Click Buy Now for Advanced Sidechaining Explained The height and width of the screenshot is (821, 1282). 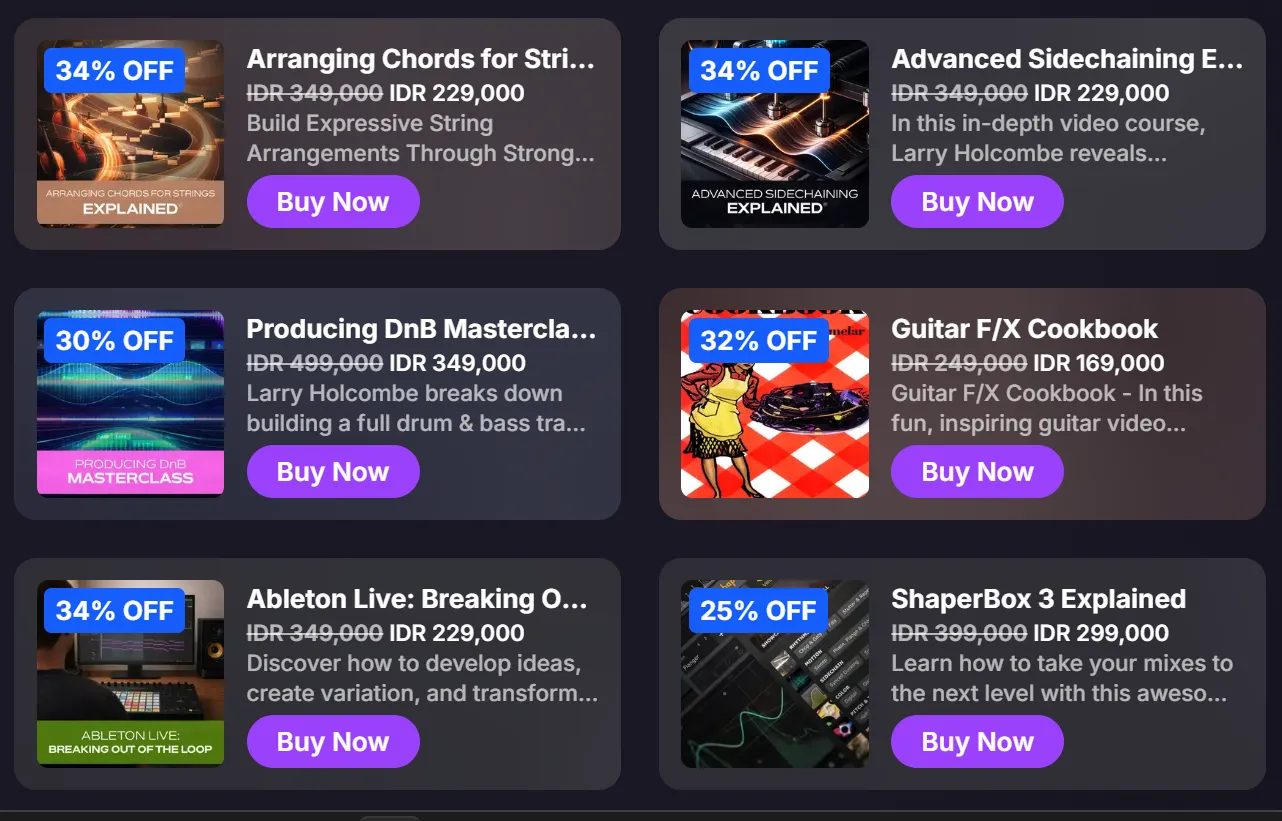(x=977, y=202)
